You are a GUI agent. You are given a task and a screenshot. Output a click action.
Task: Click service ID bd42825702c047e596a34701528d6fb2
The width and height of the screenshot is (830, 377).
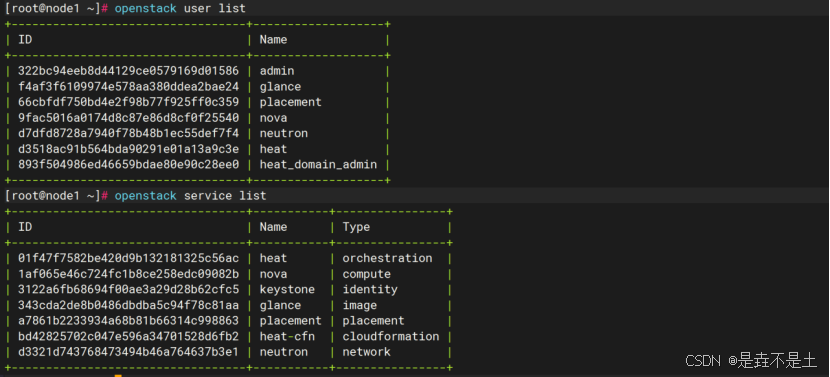point(128,336)
